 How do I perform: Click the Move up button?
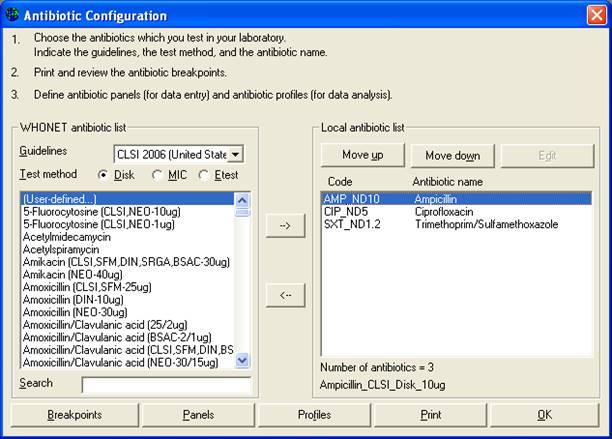click(x=363, y=155)
